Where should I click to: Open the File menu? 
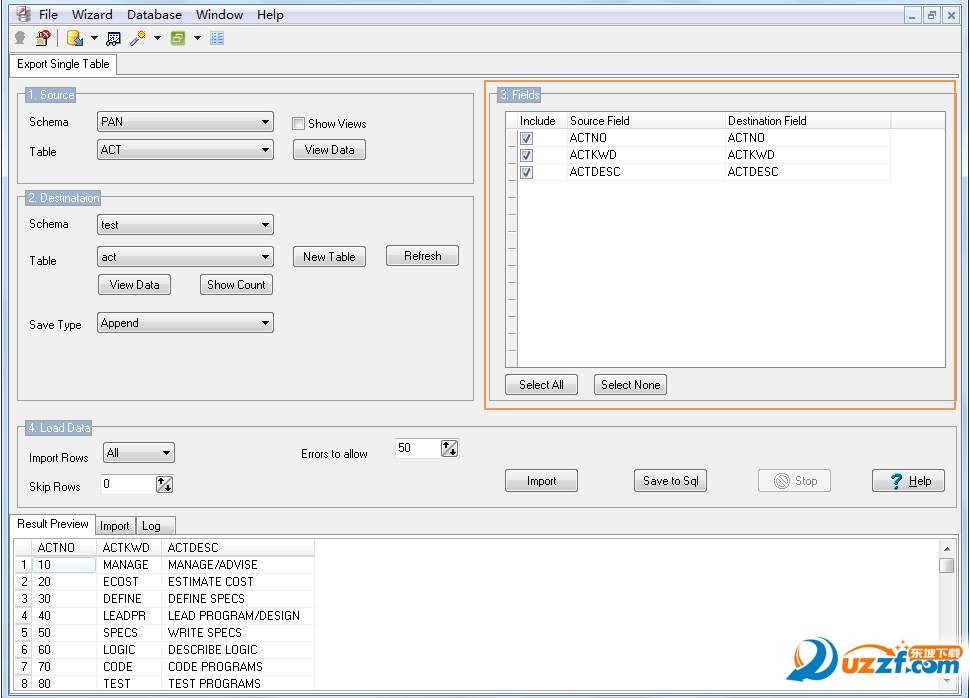tap(48, 14)
